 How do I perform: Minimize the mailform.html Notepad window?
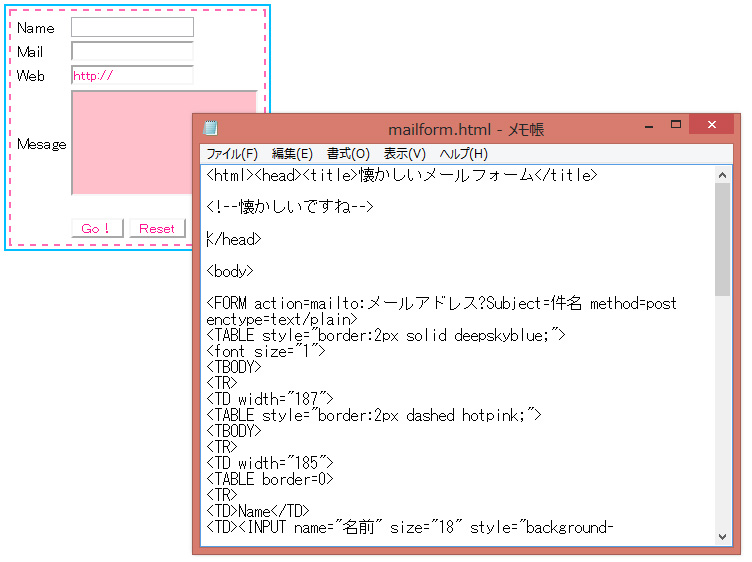tap(649, 126)
